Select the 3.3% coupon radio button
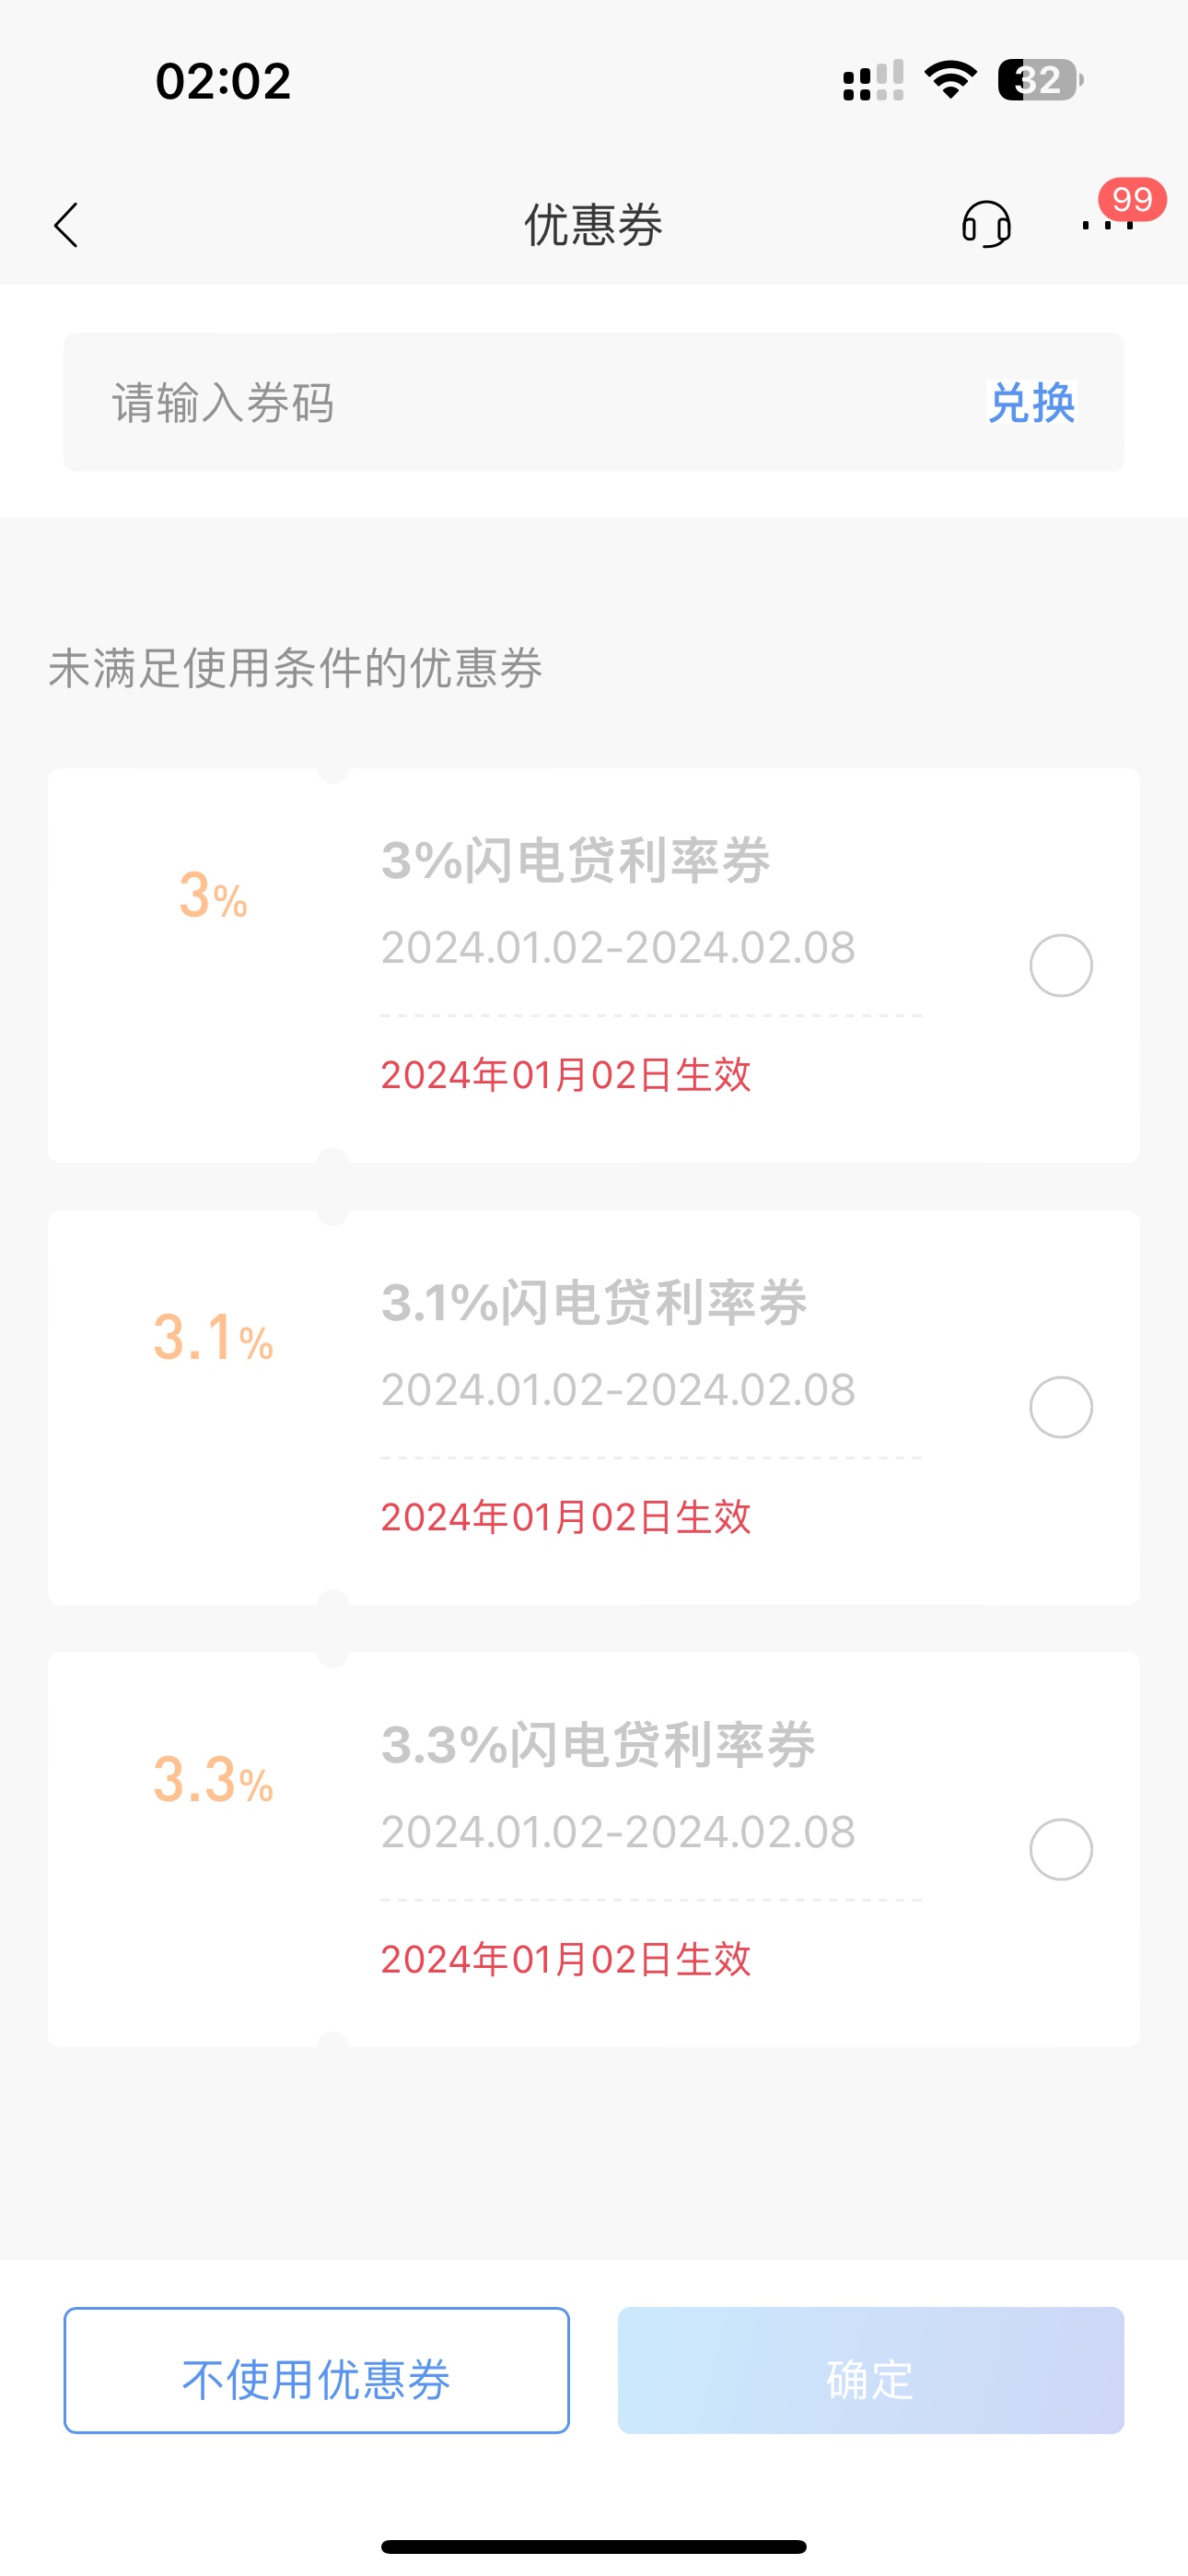 tap(1061, 1849)
